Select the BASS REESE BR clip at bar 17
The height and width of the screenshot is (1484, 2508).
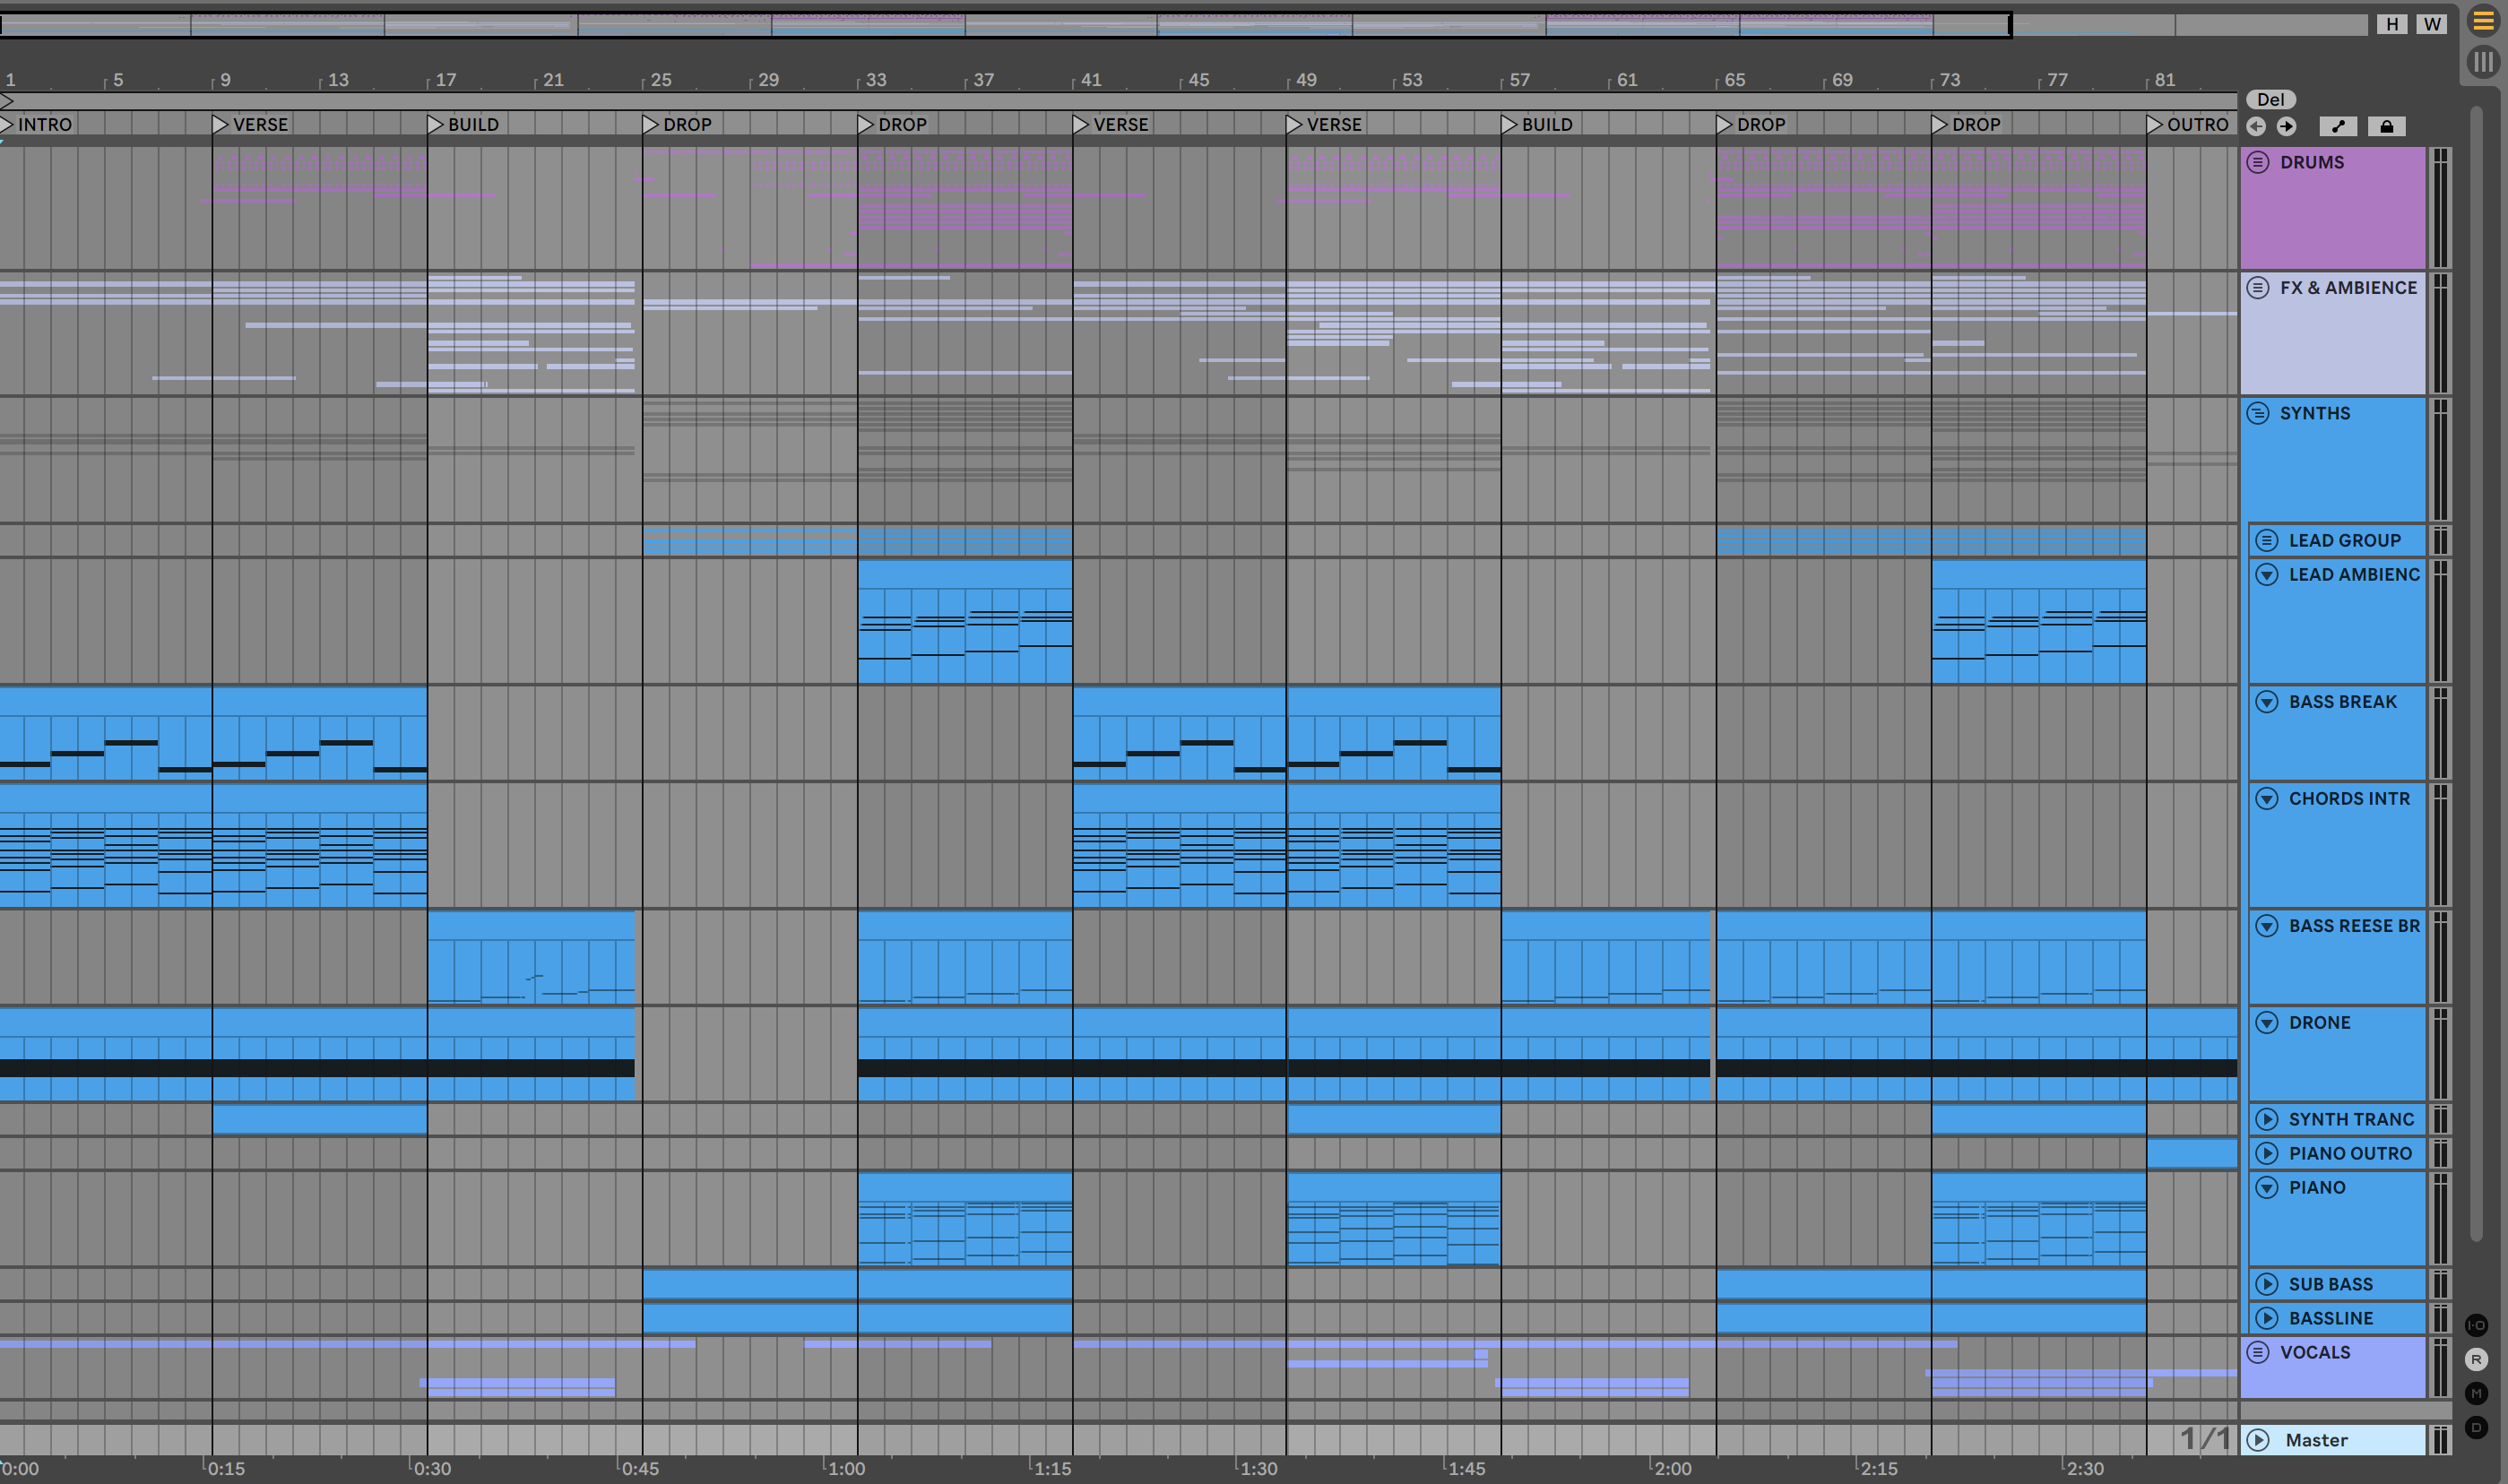point(531,957)
